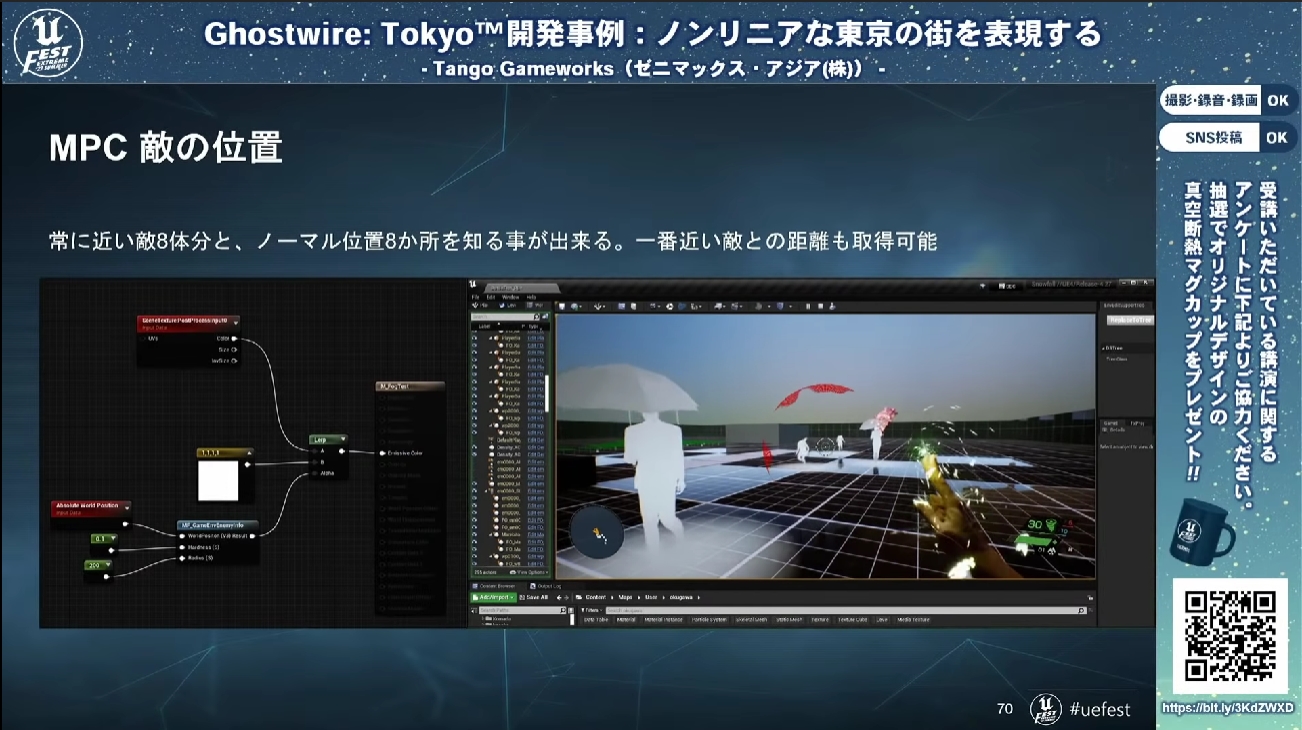Viewport: 1302px width, 730px height.
Task: Open the Source Control toolbar icon
Action: tap(575, 306)
